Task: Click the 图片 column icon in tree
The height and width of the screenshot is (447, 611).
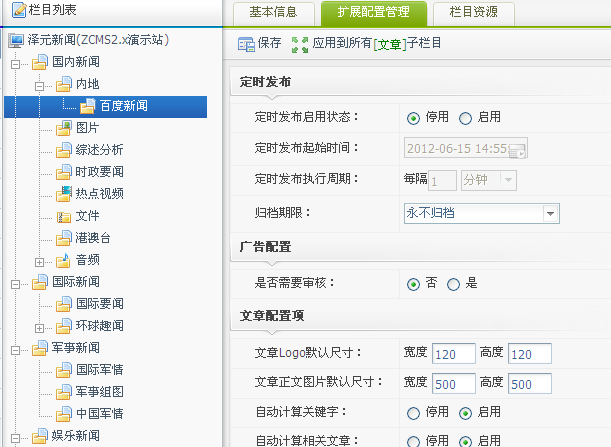Action: point(65,128)
